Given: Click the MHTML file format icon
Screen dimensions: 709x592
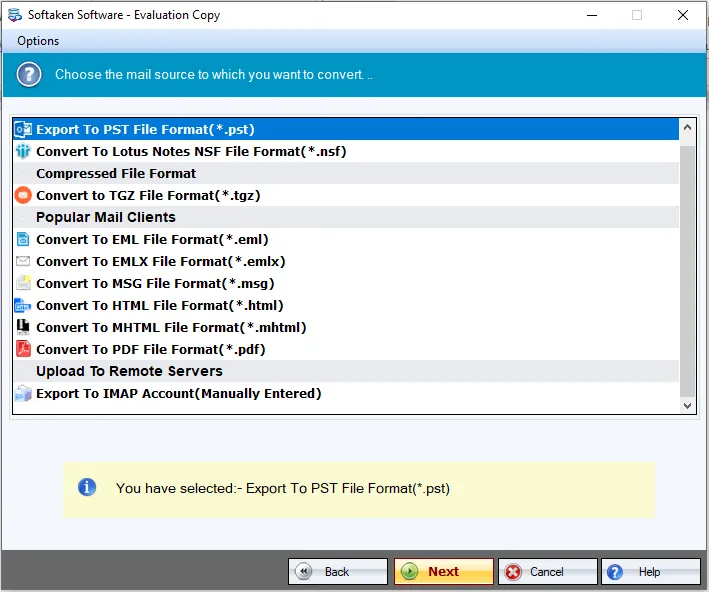Looking at the screenshot, I should click(x=23, y=327).
